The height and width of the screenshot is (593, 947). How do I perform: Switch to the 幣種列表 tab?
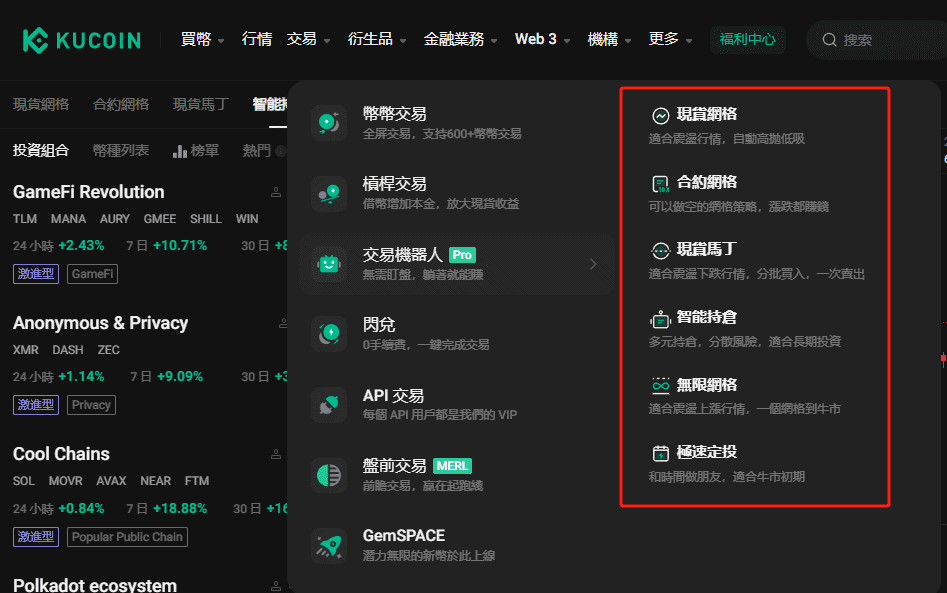(121, 150)
